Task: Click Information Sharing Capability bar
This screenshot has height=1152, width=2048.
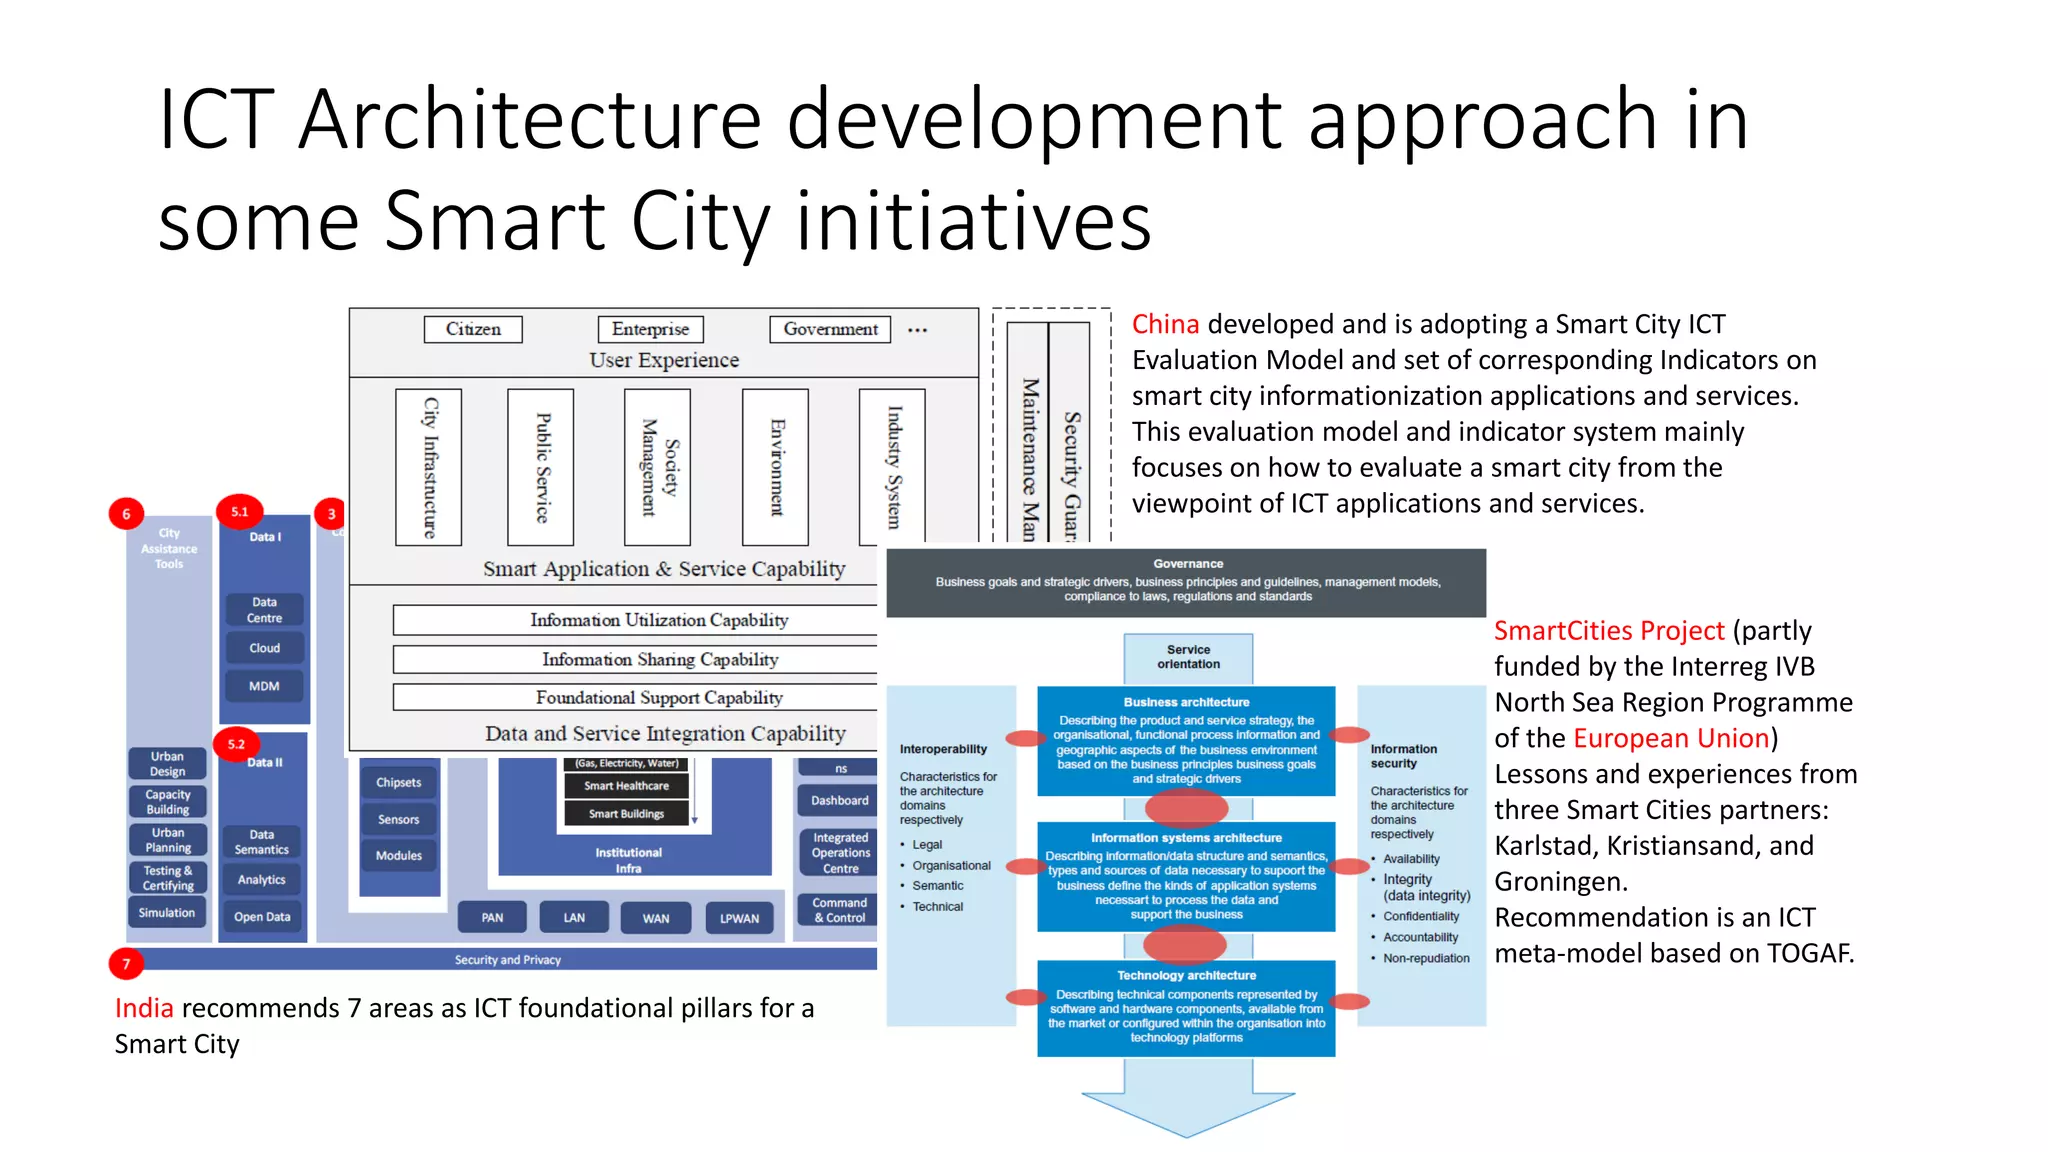Action: click(x=636, y=659)
